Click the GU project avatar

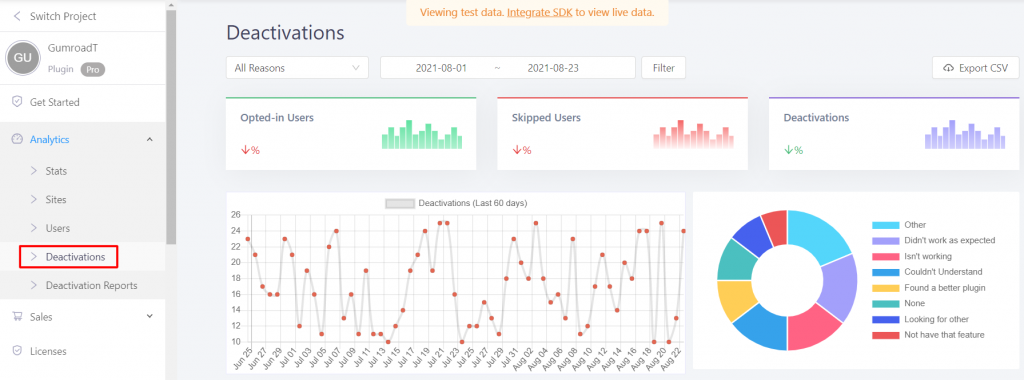23,58
